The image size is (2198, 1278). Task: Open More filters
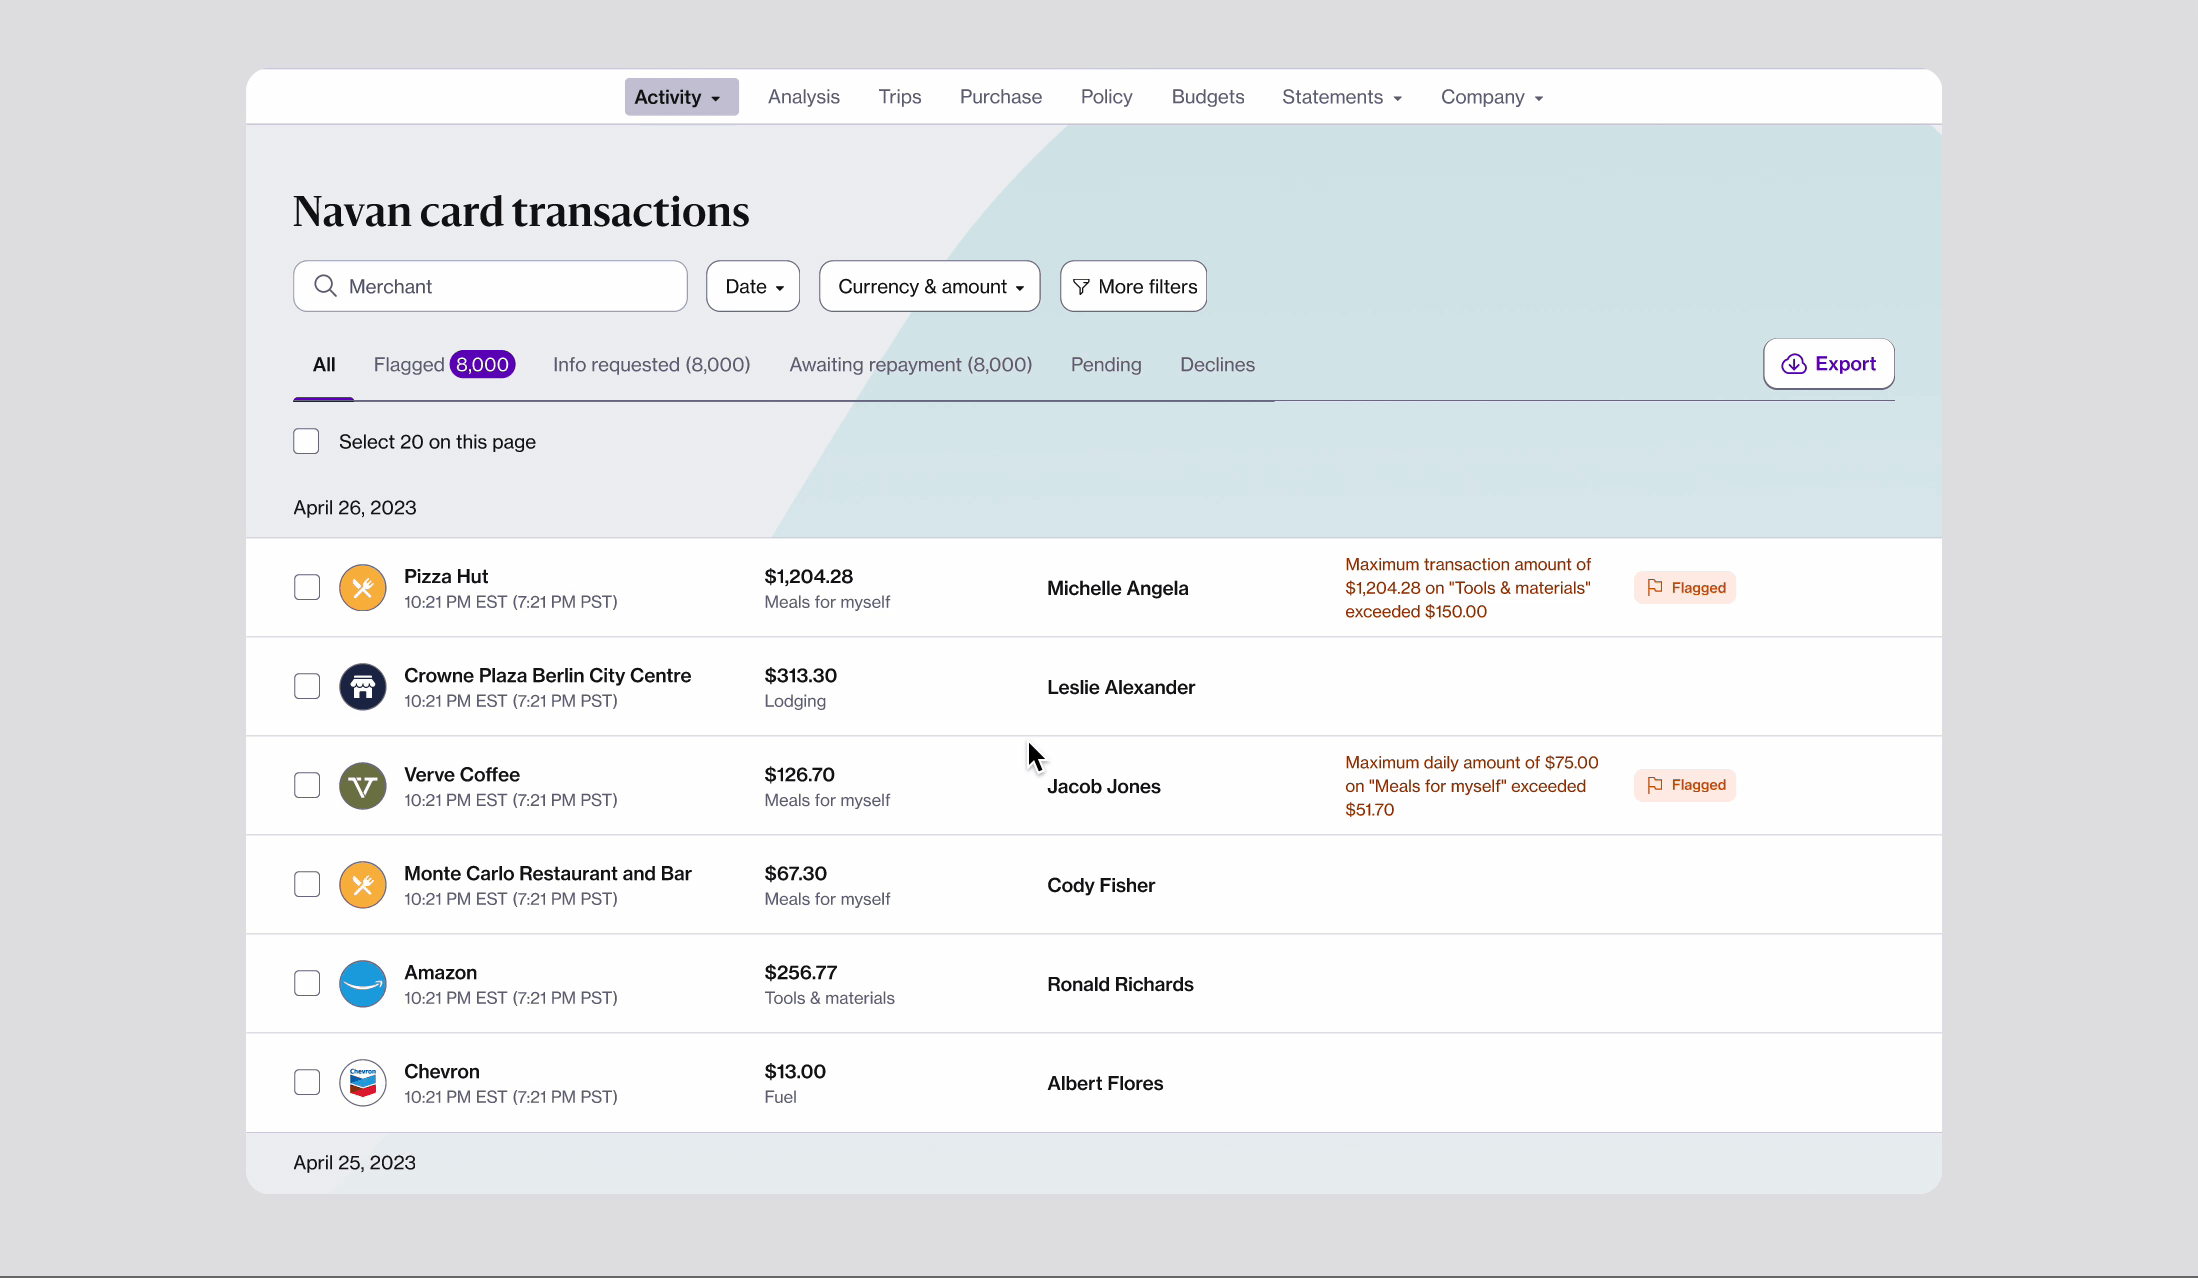[1133, 286]
